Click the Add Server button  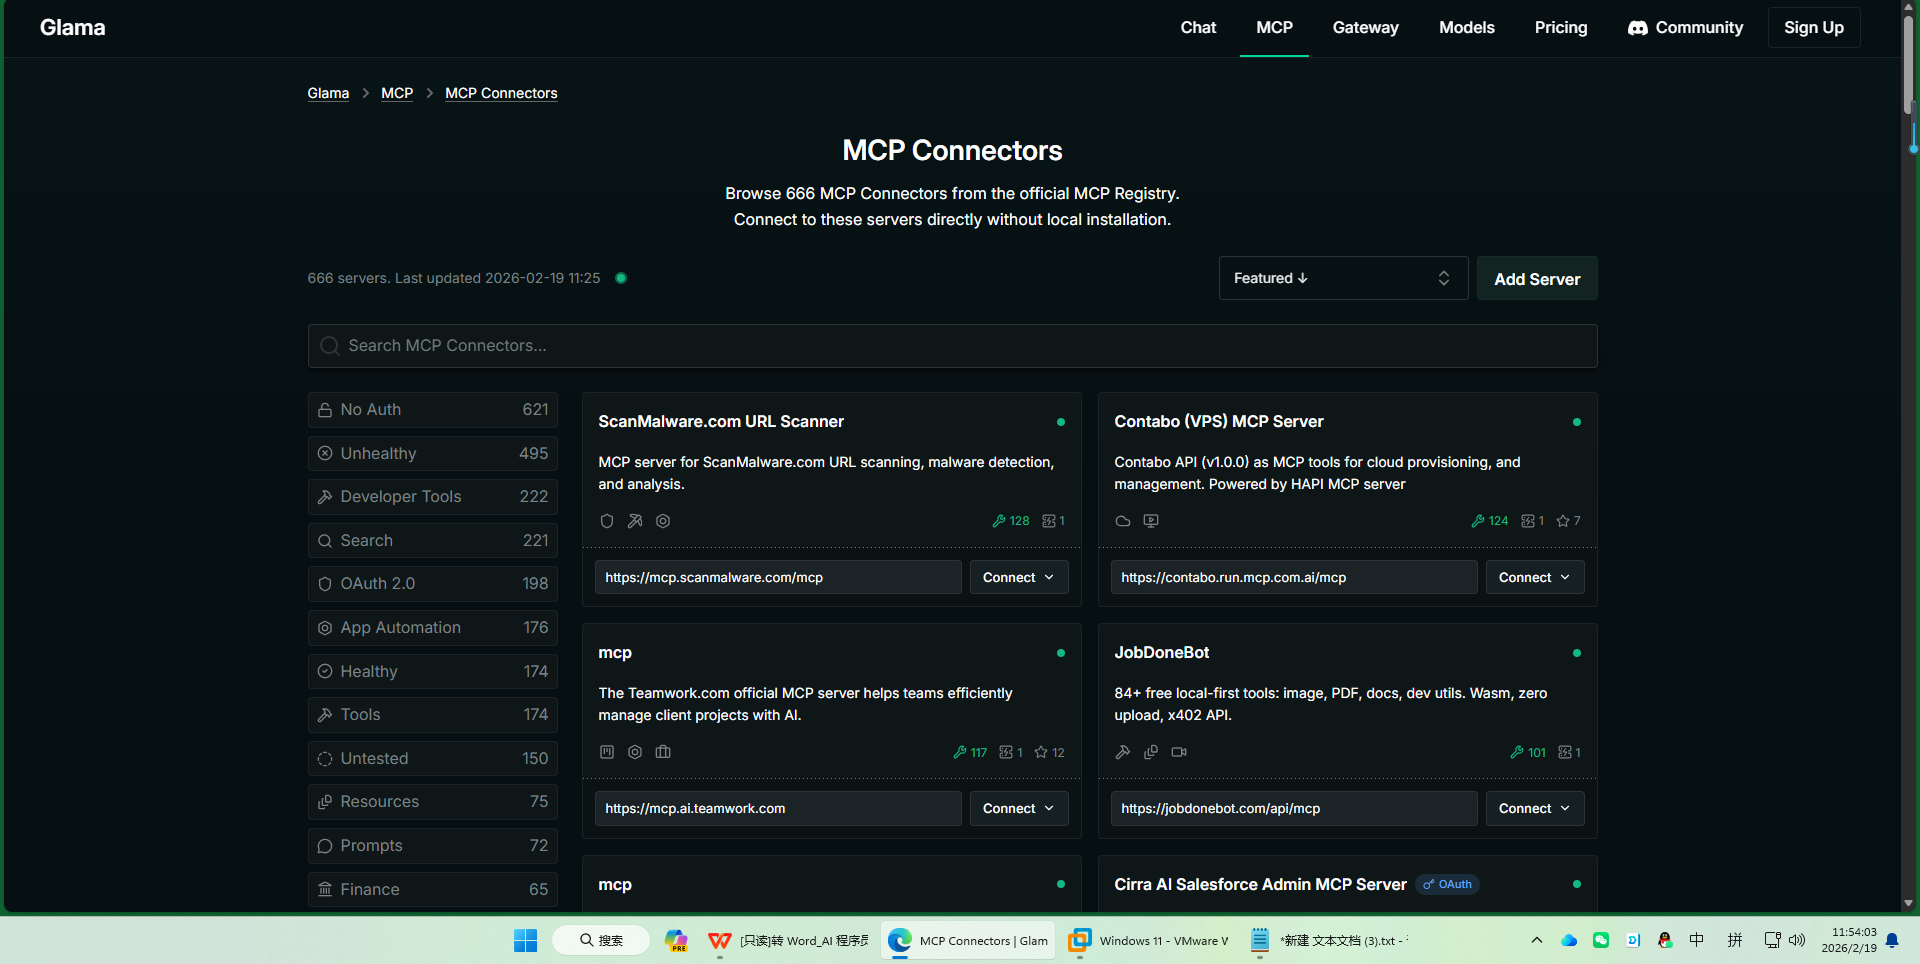pyautogui.click(x=1537, y=279)
